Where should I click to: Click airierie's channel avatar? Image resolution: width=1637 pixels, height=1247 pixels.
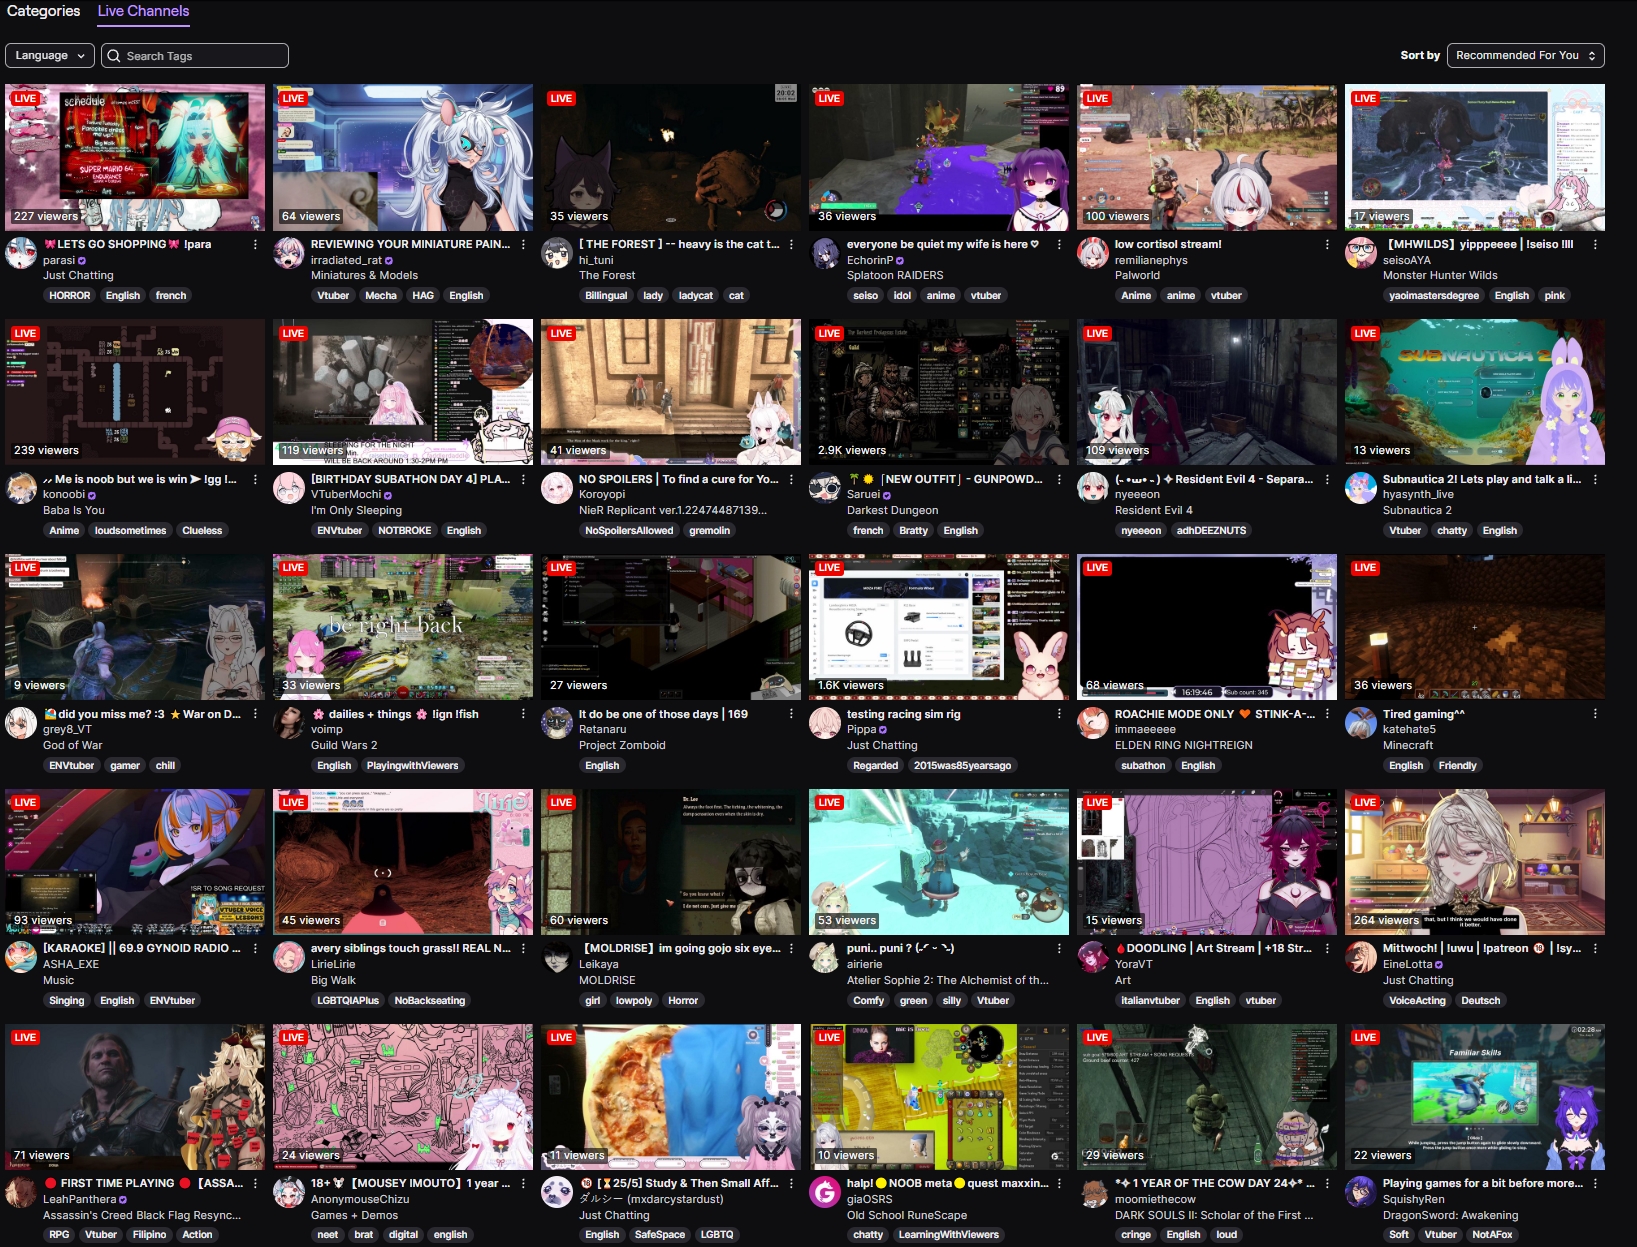825,957
